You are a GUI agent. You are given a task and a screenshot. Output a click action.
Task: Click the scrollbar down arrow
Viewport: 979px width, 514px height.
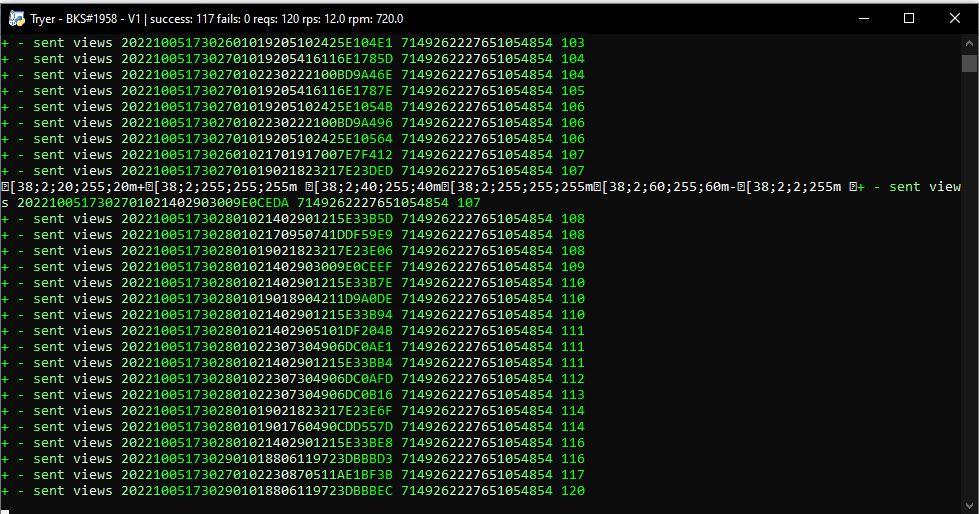tap(969, 506)
